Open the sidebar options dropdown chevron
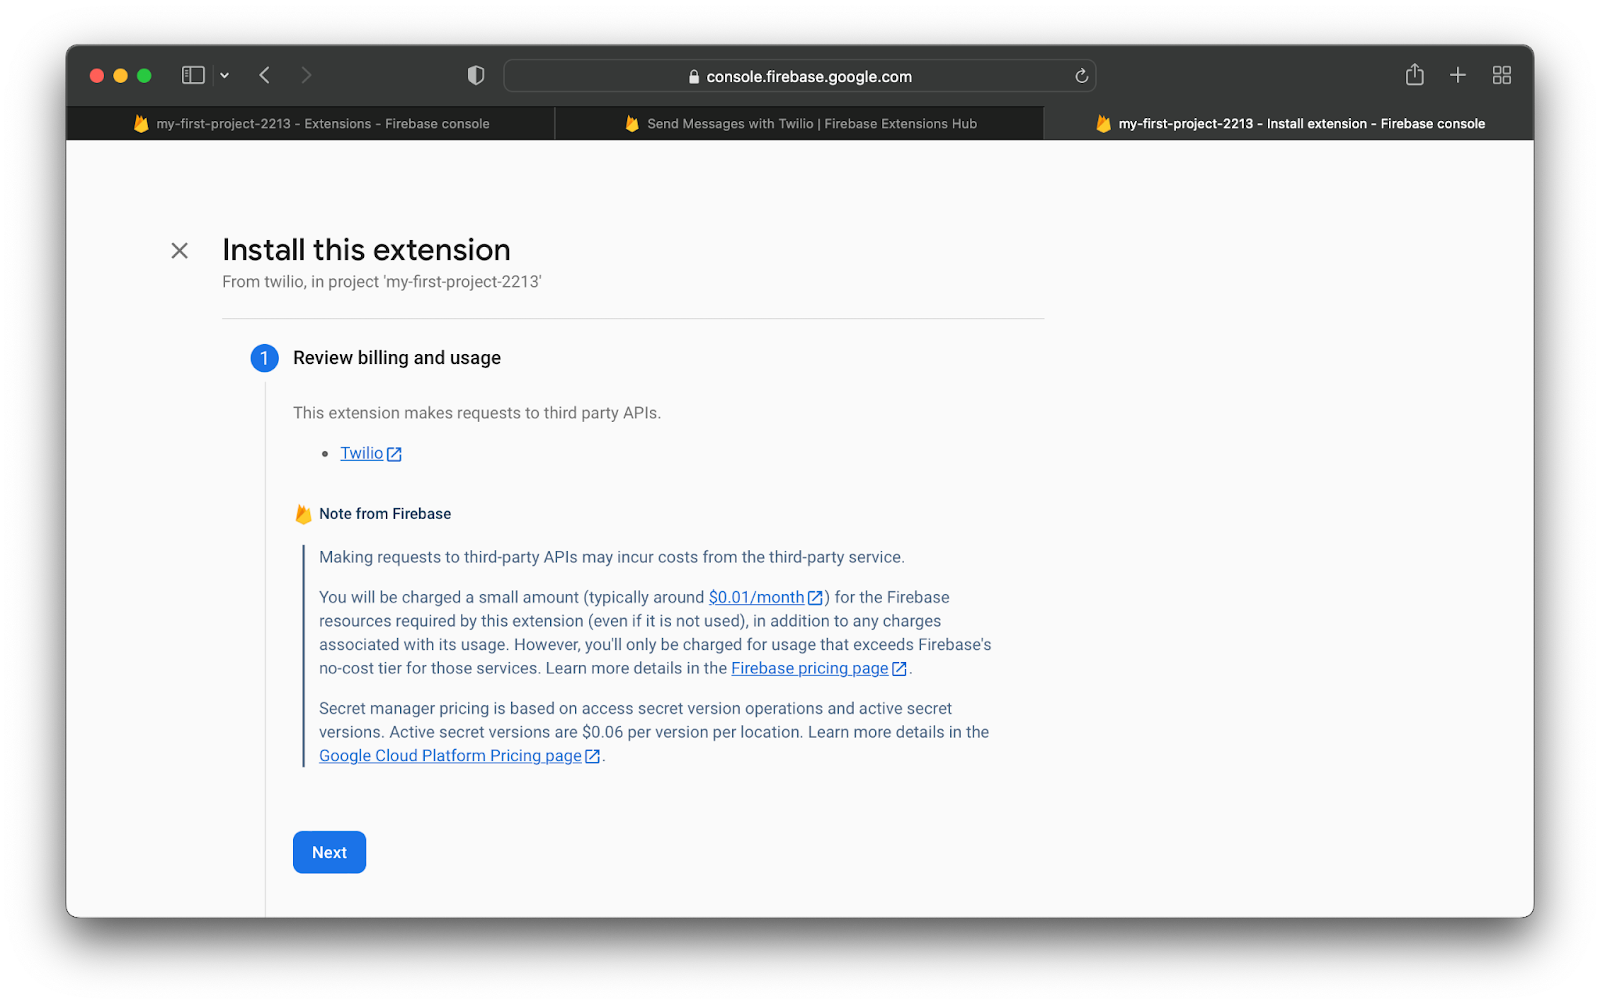The width and height of the screenshot is (1600, 1005). (x=225, y=75)
